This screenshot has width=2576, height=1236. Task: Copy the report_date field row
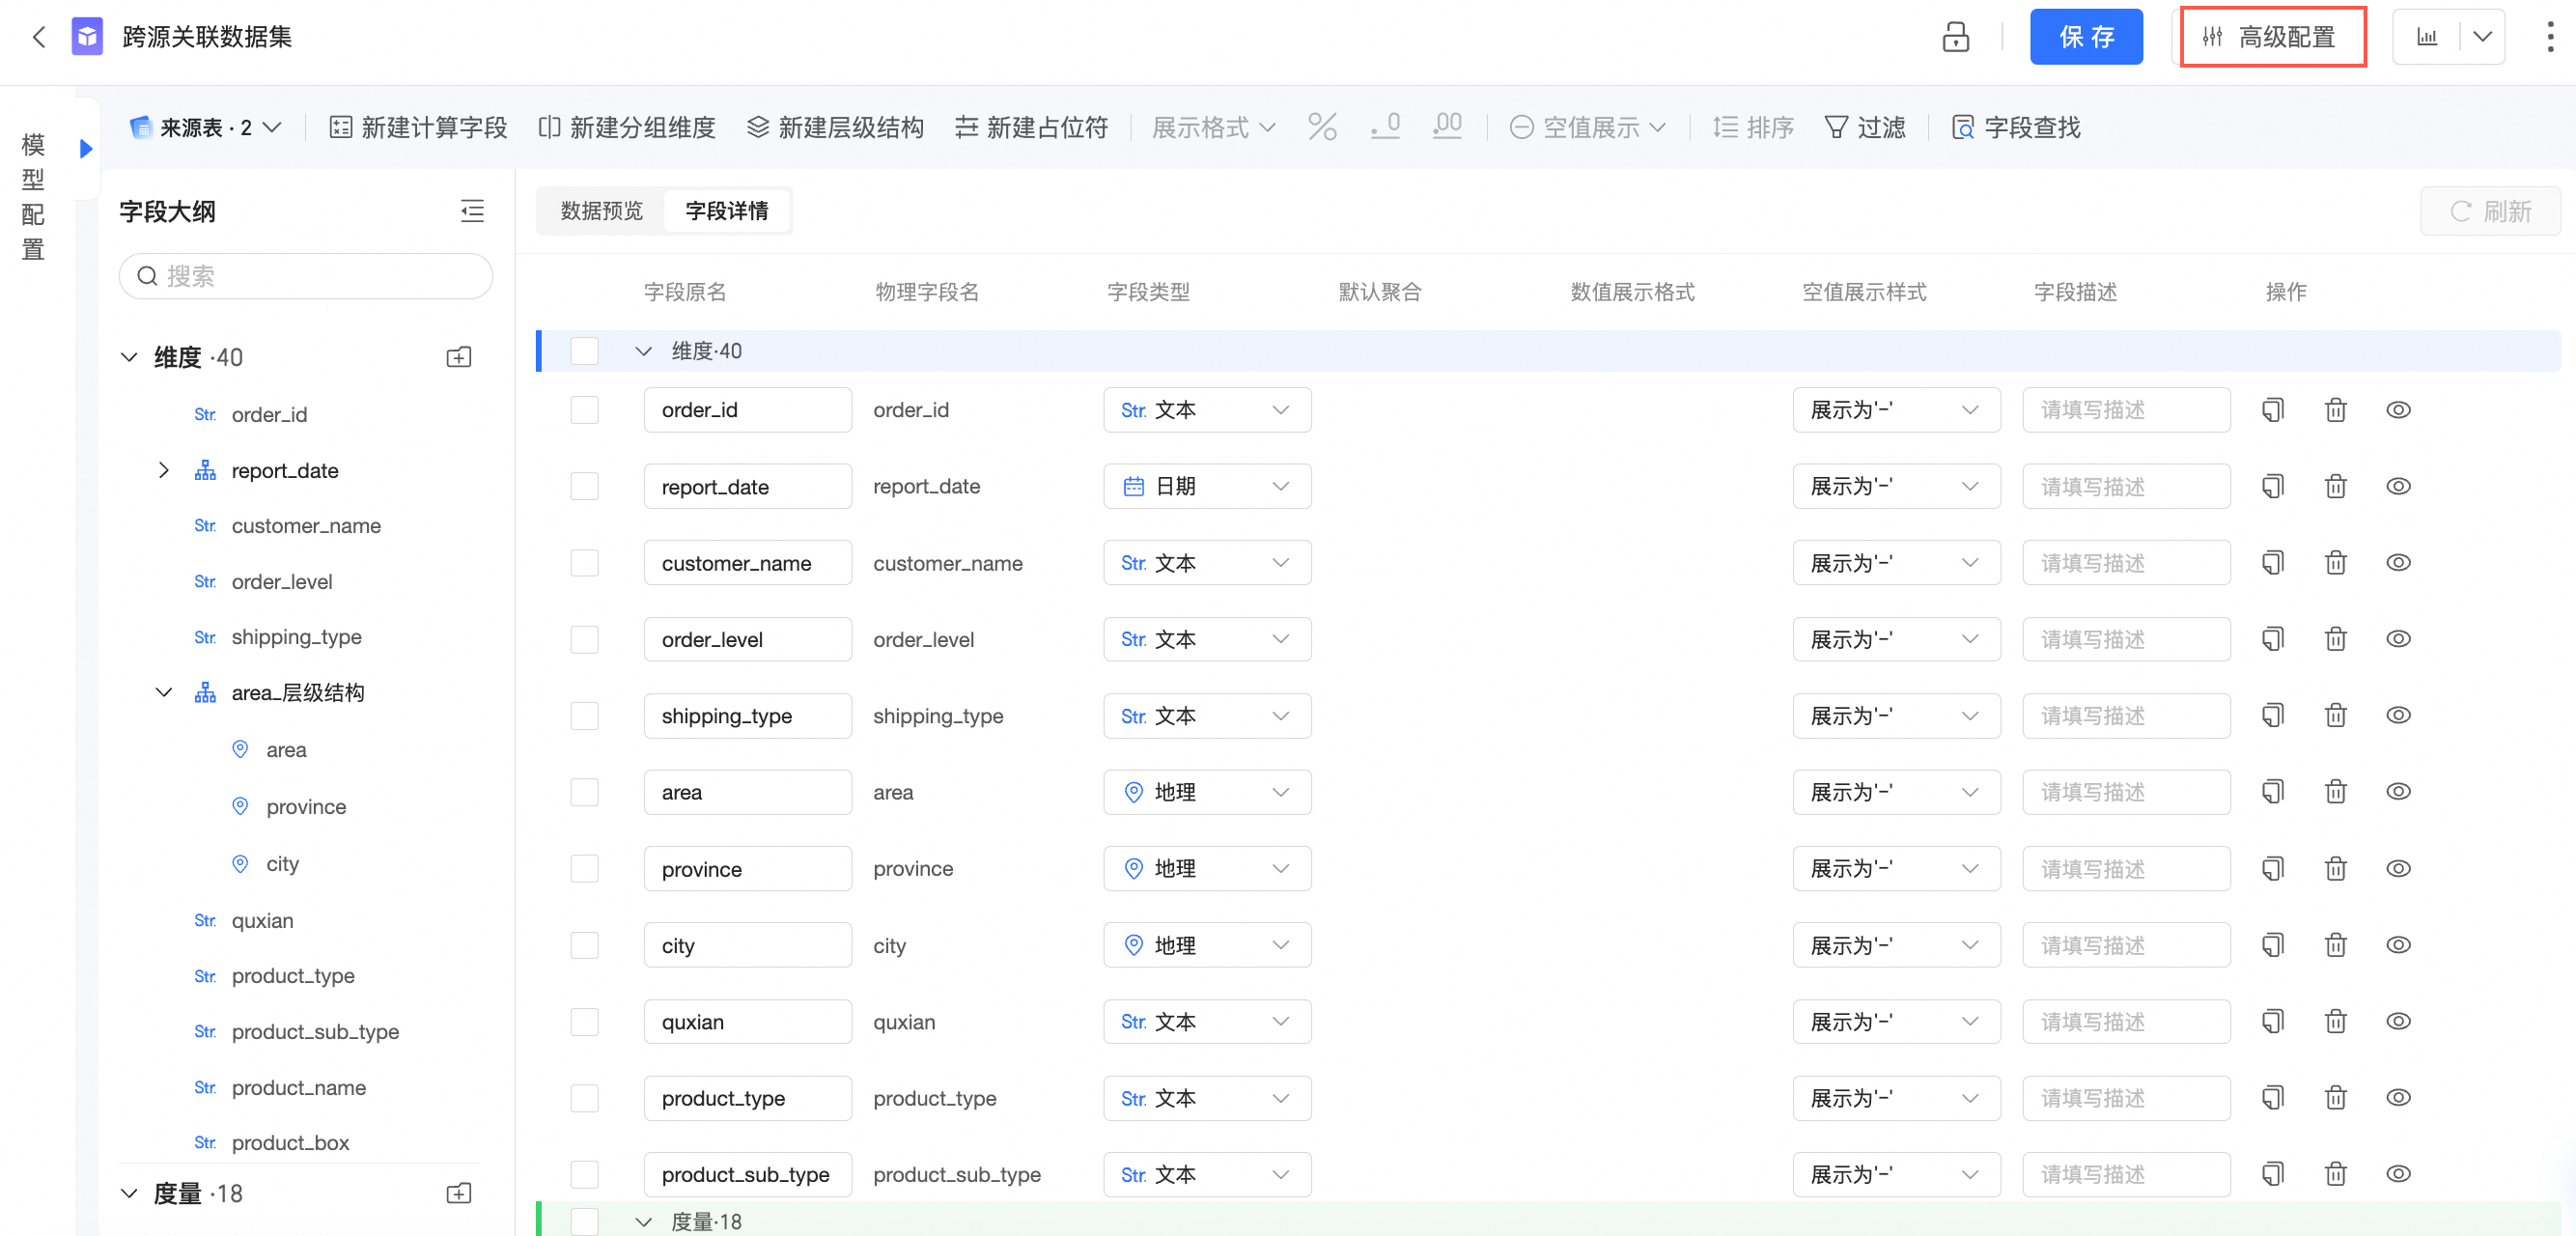pyautogui.click(x=2273, y=487)
